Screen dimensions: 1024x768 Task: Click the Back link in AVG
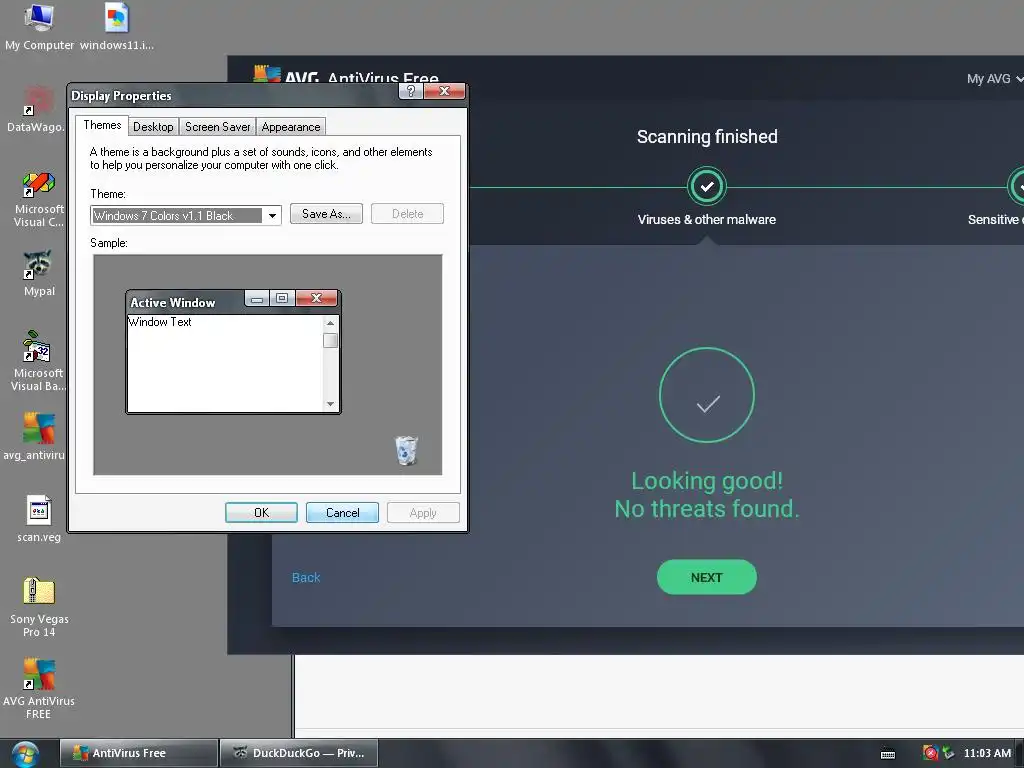point(306,577)
